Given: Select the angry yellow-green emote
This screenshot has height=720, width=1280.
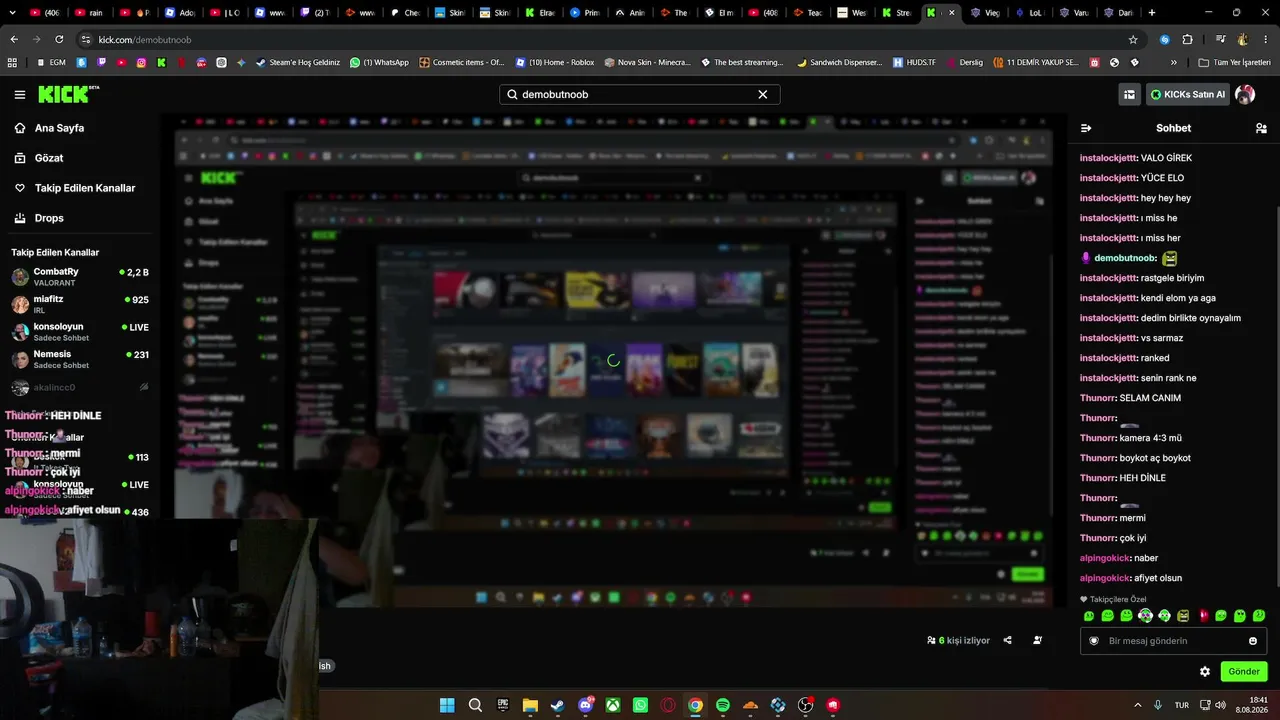Looking at the screenshot, I should (1183, 616).
